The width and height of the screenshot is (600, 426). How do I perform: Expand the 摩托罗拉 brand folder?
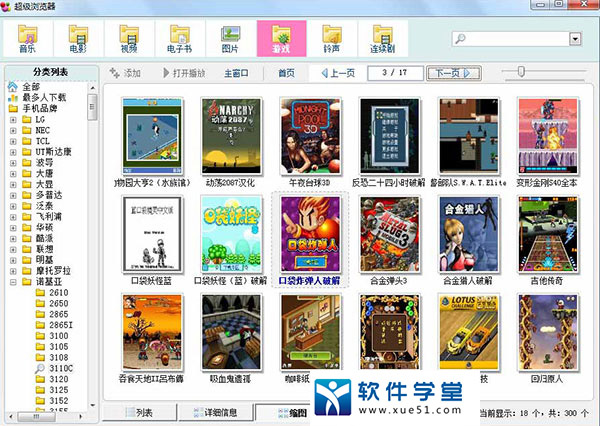13,271
